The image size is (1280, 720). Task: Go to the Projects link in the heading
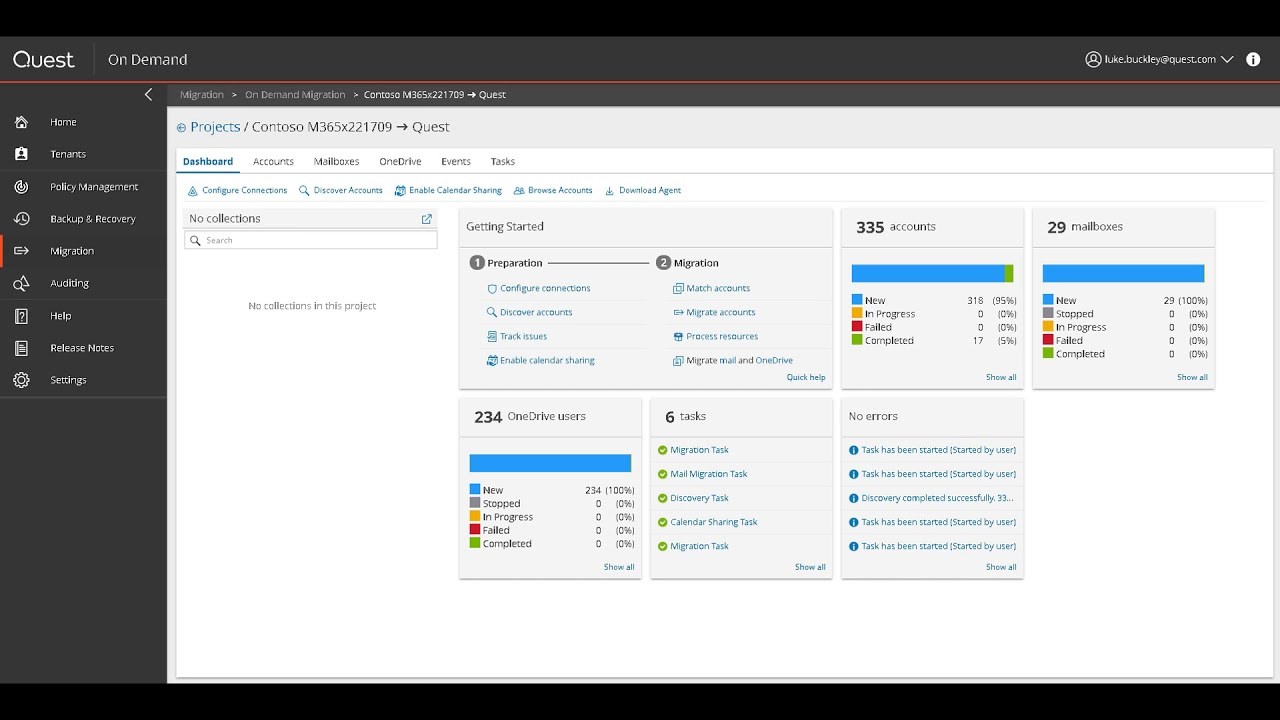215,127
